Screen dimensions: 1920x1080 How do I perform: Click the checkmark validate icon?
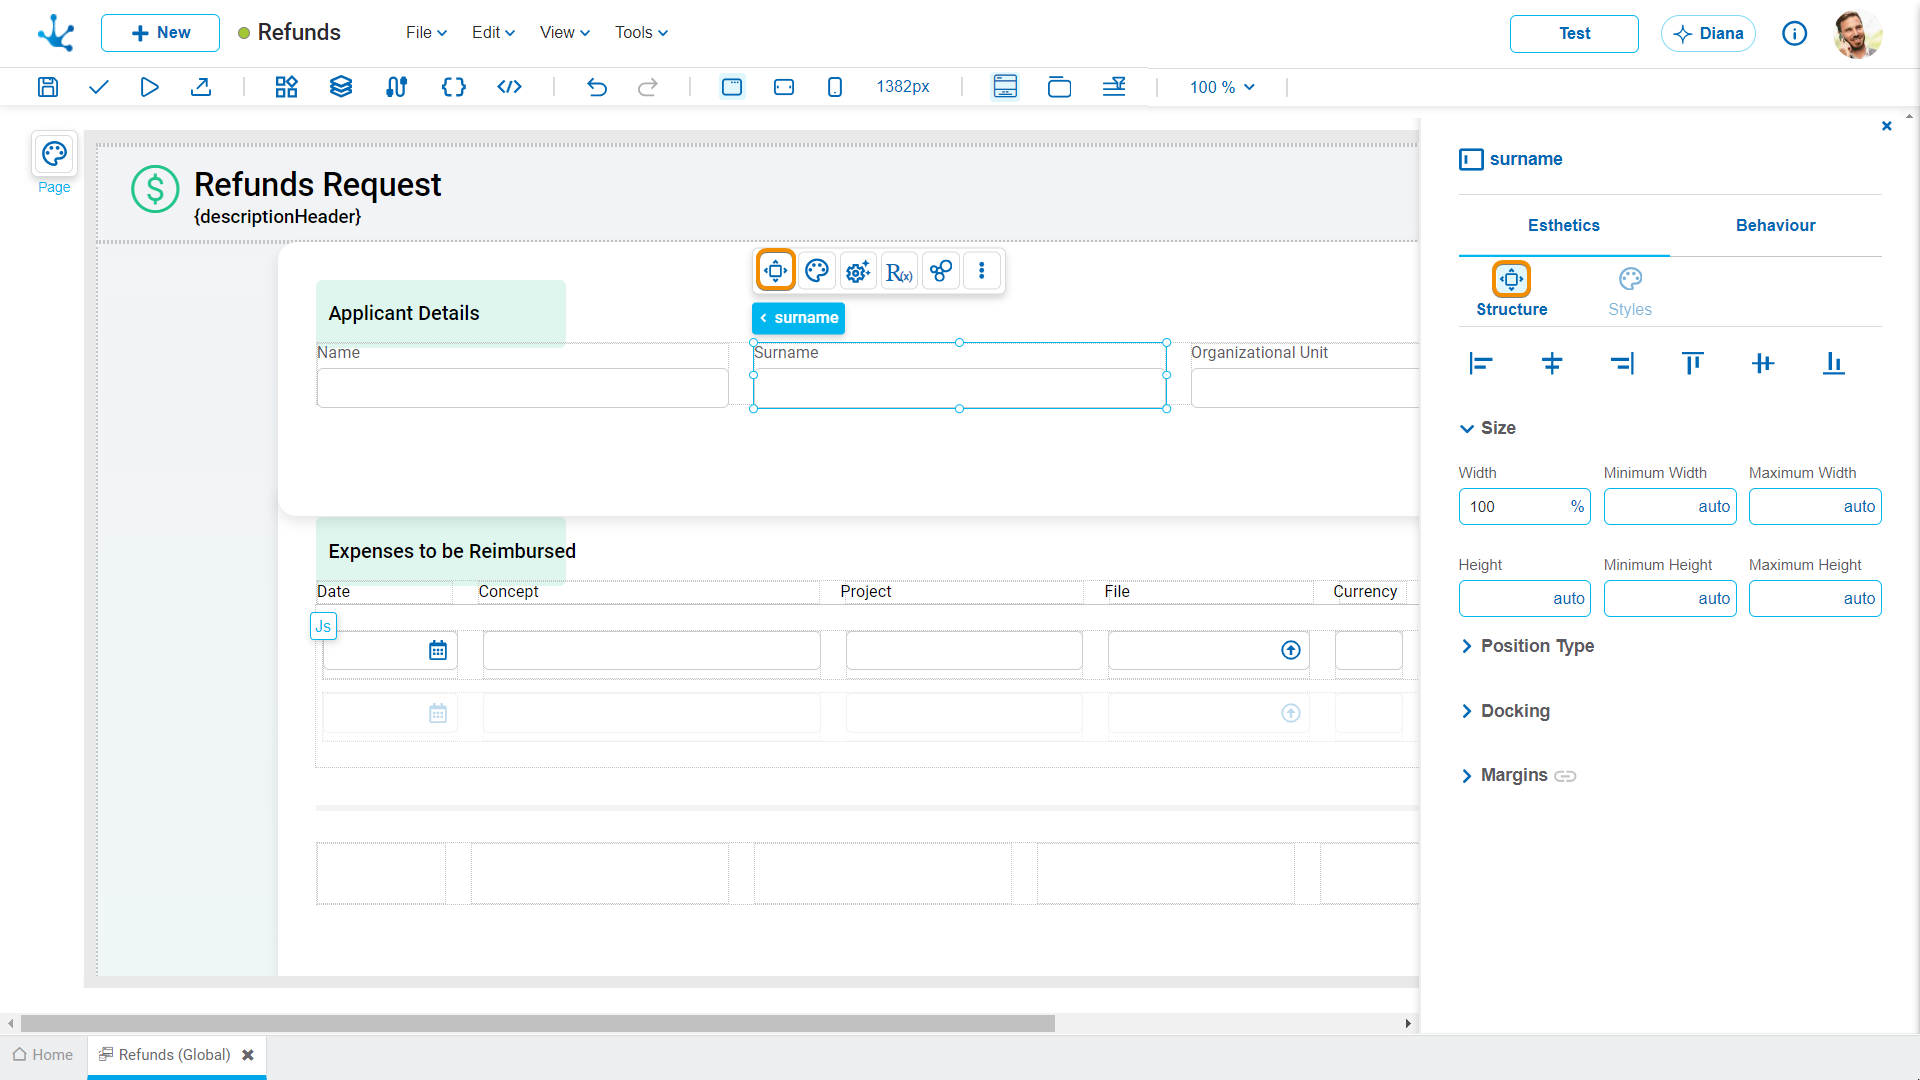point(98,87)
